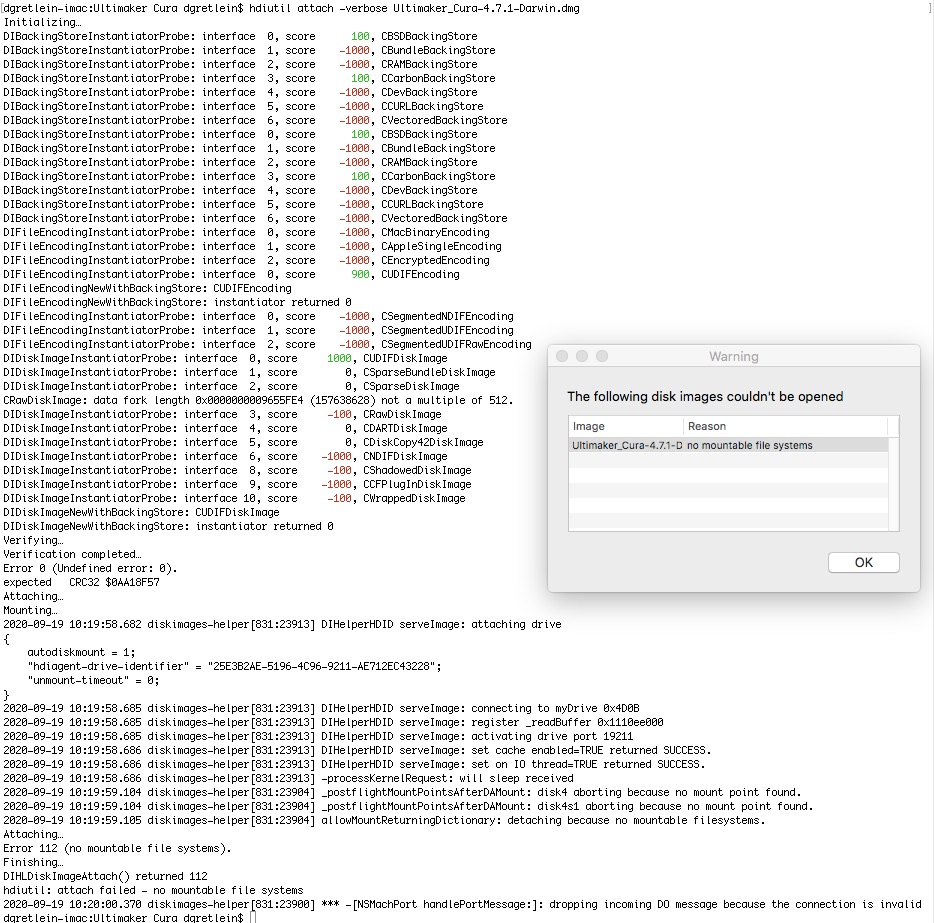Viewport: 934px width, 923px height.
Task: Click the 'disk4 aborting because no mount point' line
Action: 402,792
